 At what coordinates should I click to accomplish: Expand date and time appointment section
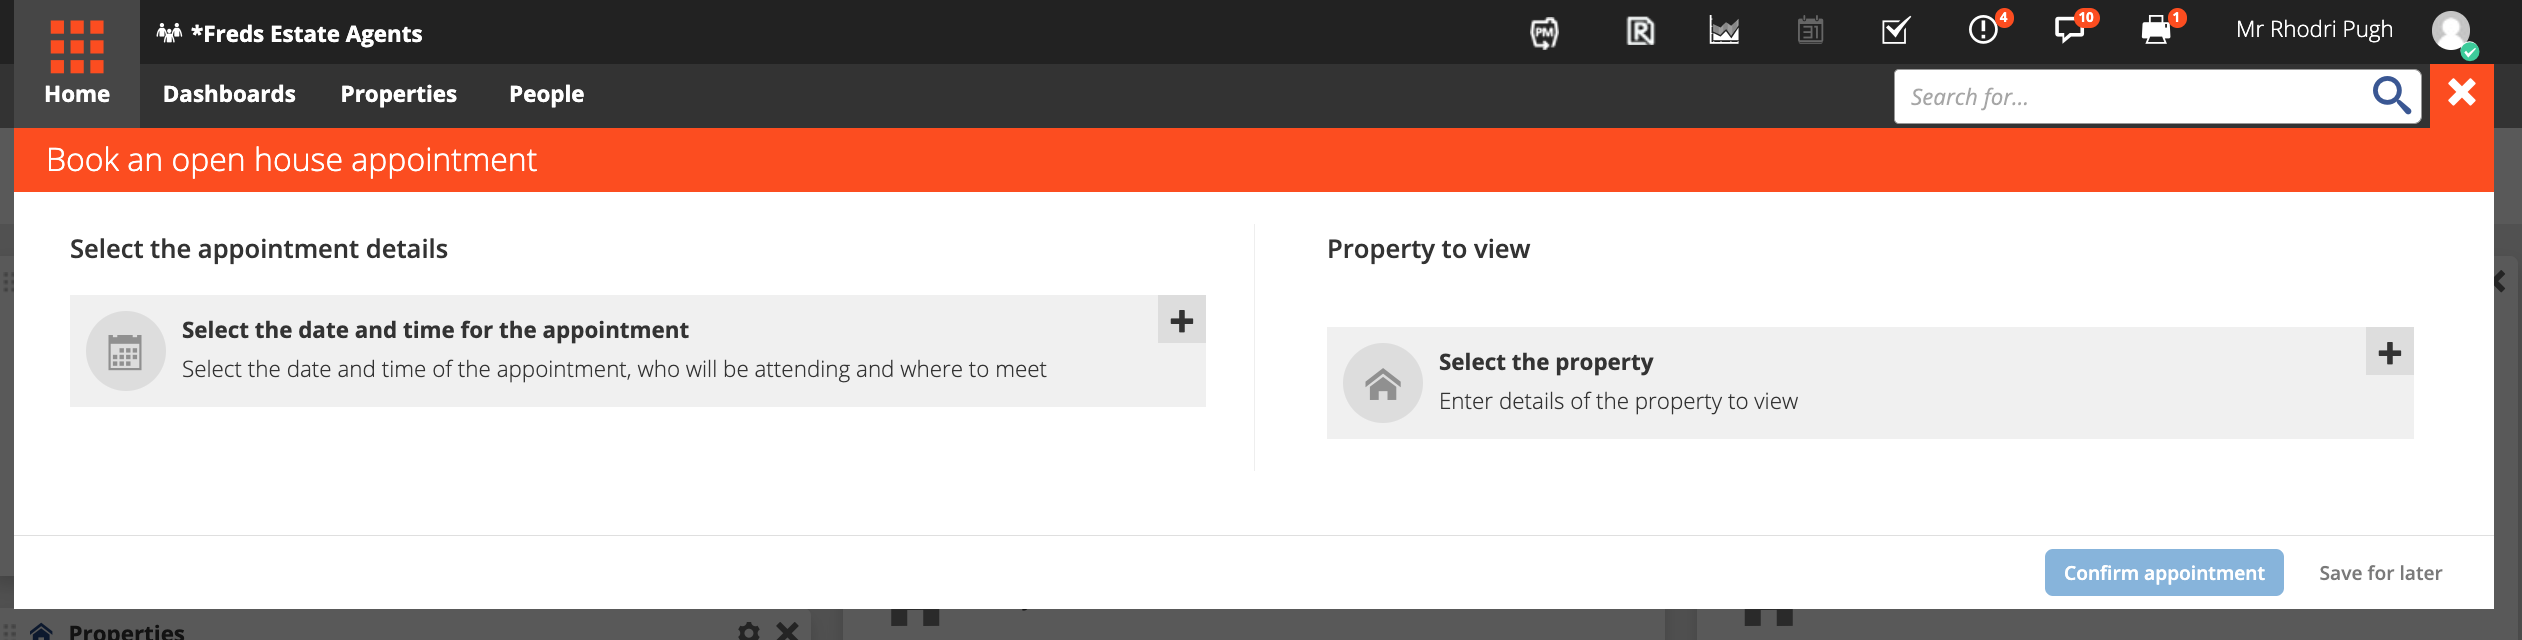[1181, 320]
